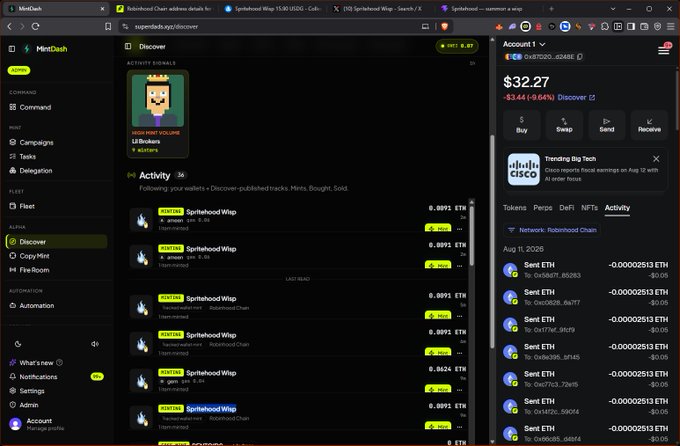Click the main page scrollbar
Screen dimensions: 680x446
tap(492, 241)
